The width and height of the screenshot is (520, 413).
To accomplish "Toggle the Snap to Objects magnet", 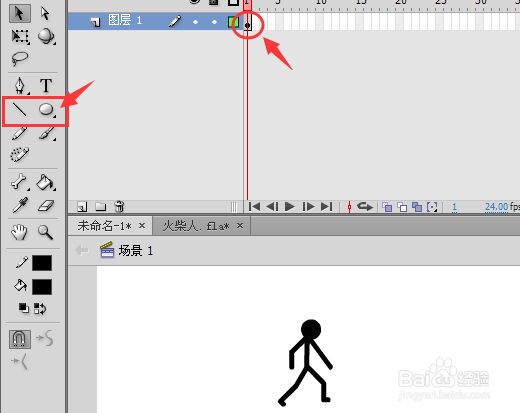I will 20,339.
